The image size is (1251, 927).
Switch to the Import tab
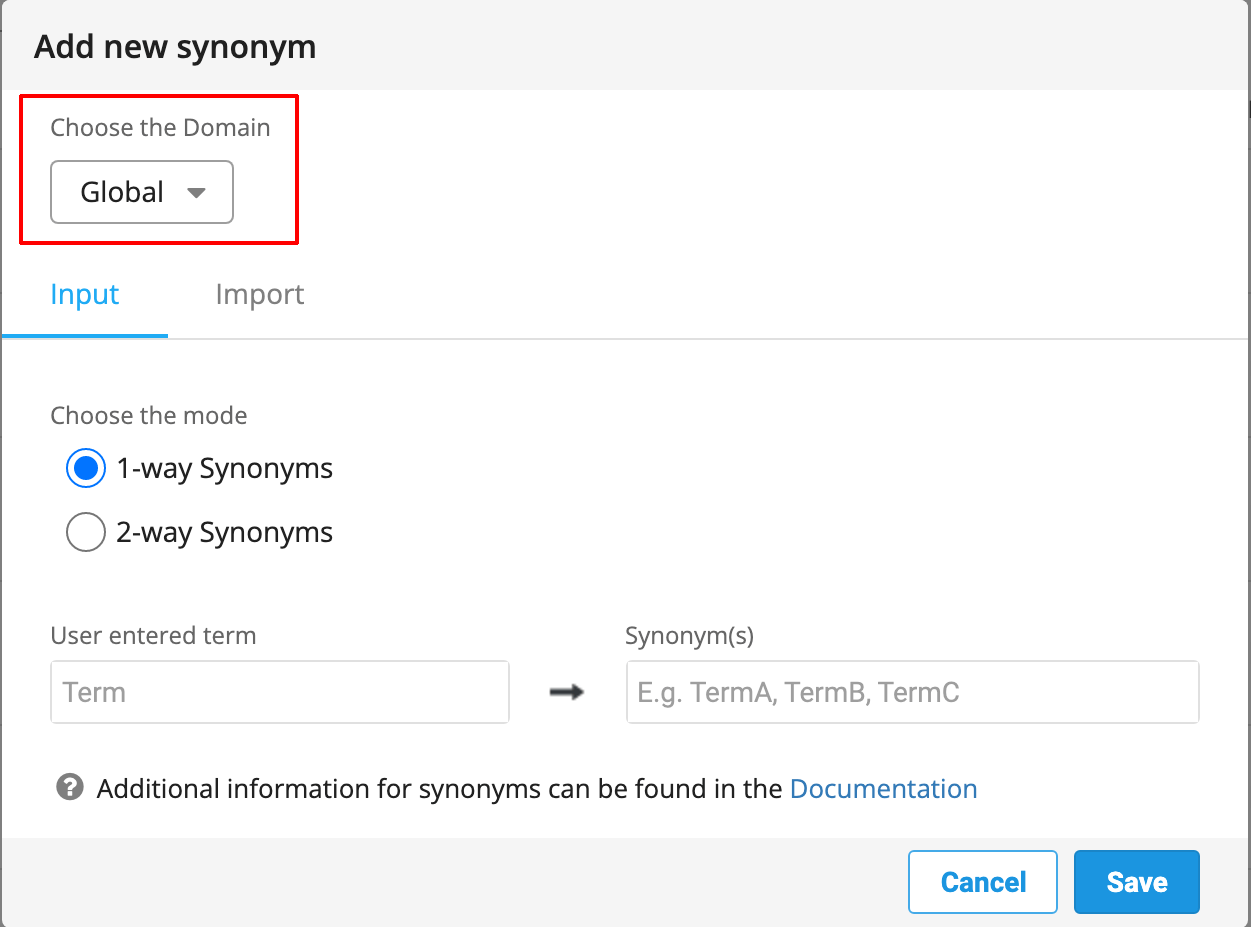pyautogui.click(x=259, y=294)
